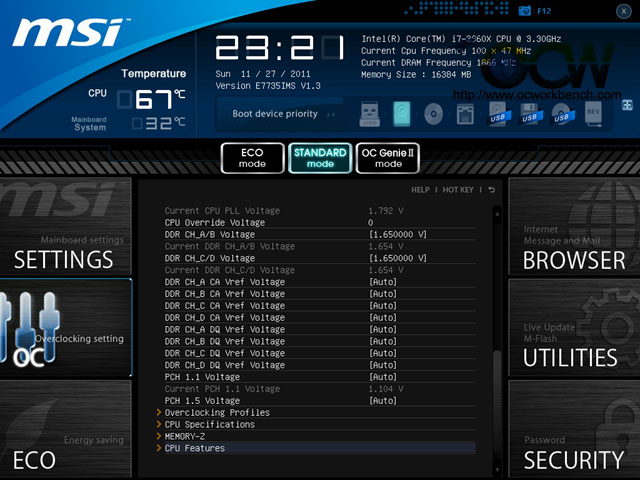Viewport: 640px width, 480px height.
Task: Open PCH 1.1 Voltage Auto option
Action: (x=383, y=377)
